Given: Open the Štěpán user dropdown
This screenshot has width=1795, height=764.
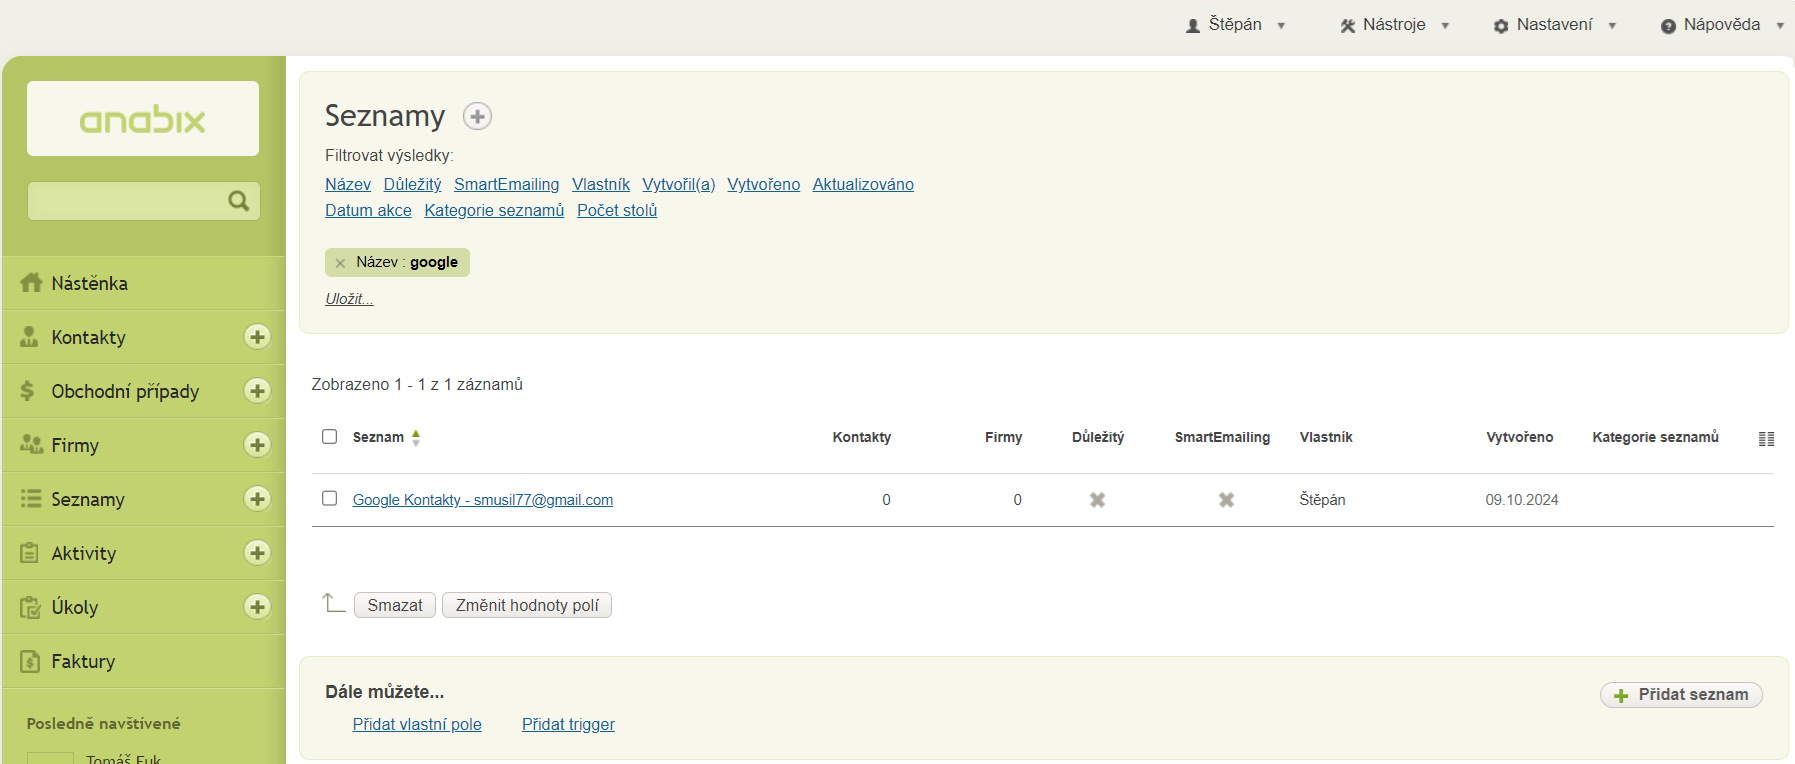Looking at the screenshot, I should coord(1235,25).
